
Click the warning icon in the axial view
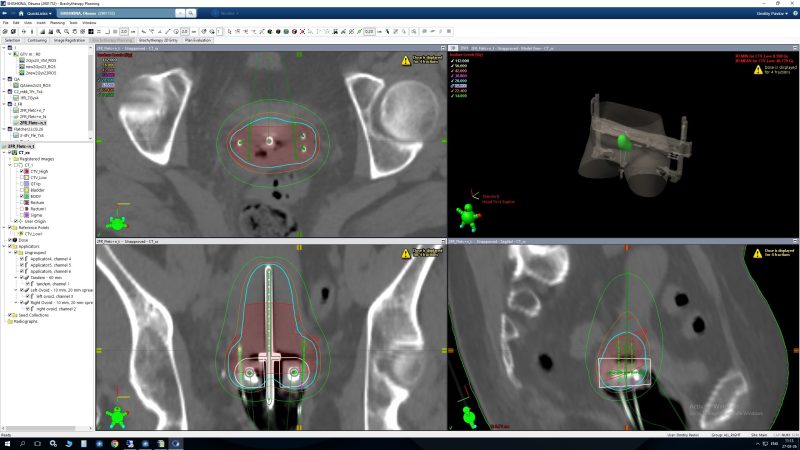coord(406,59)
